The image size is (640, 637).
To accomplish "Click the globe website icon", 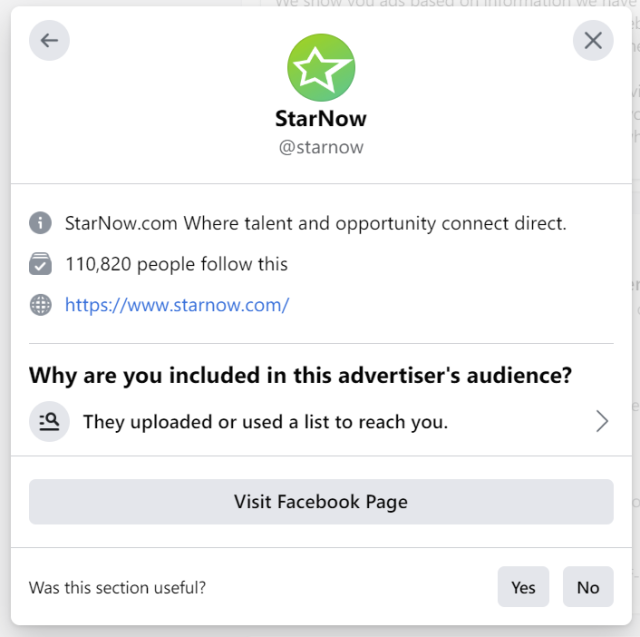I will click(x=40, y=305).
